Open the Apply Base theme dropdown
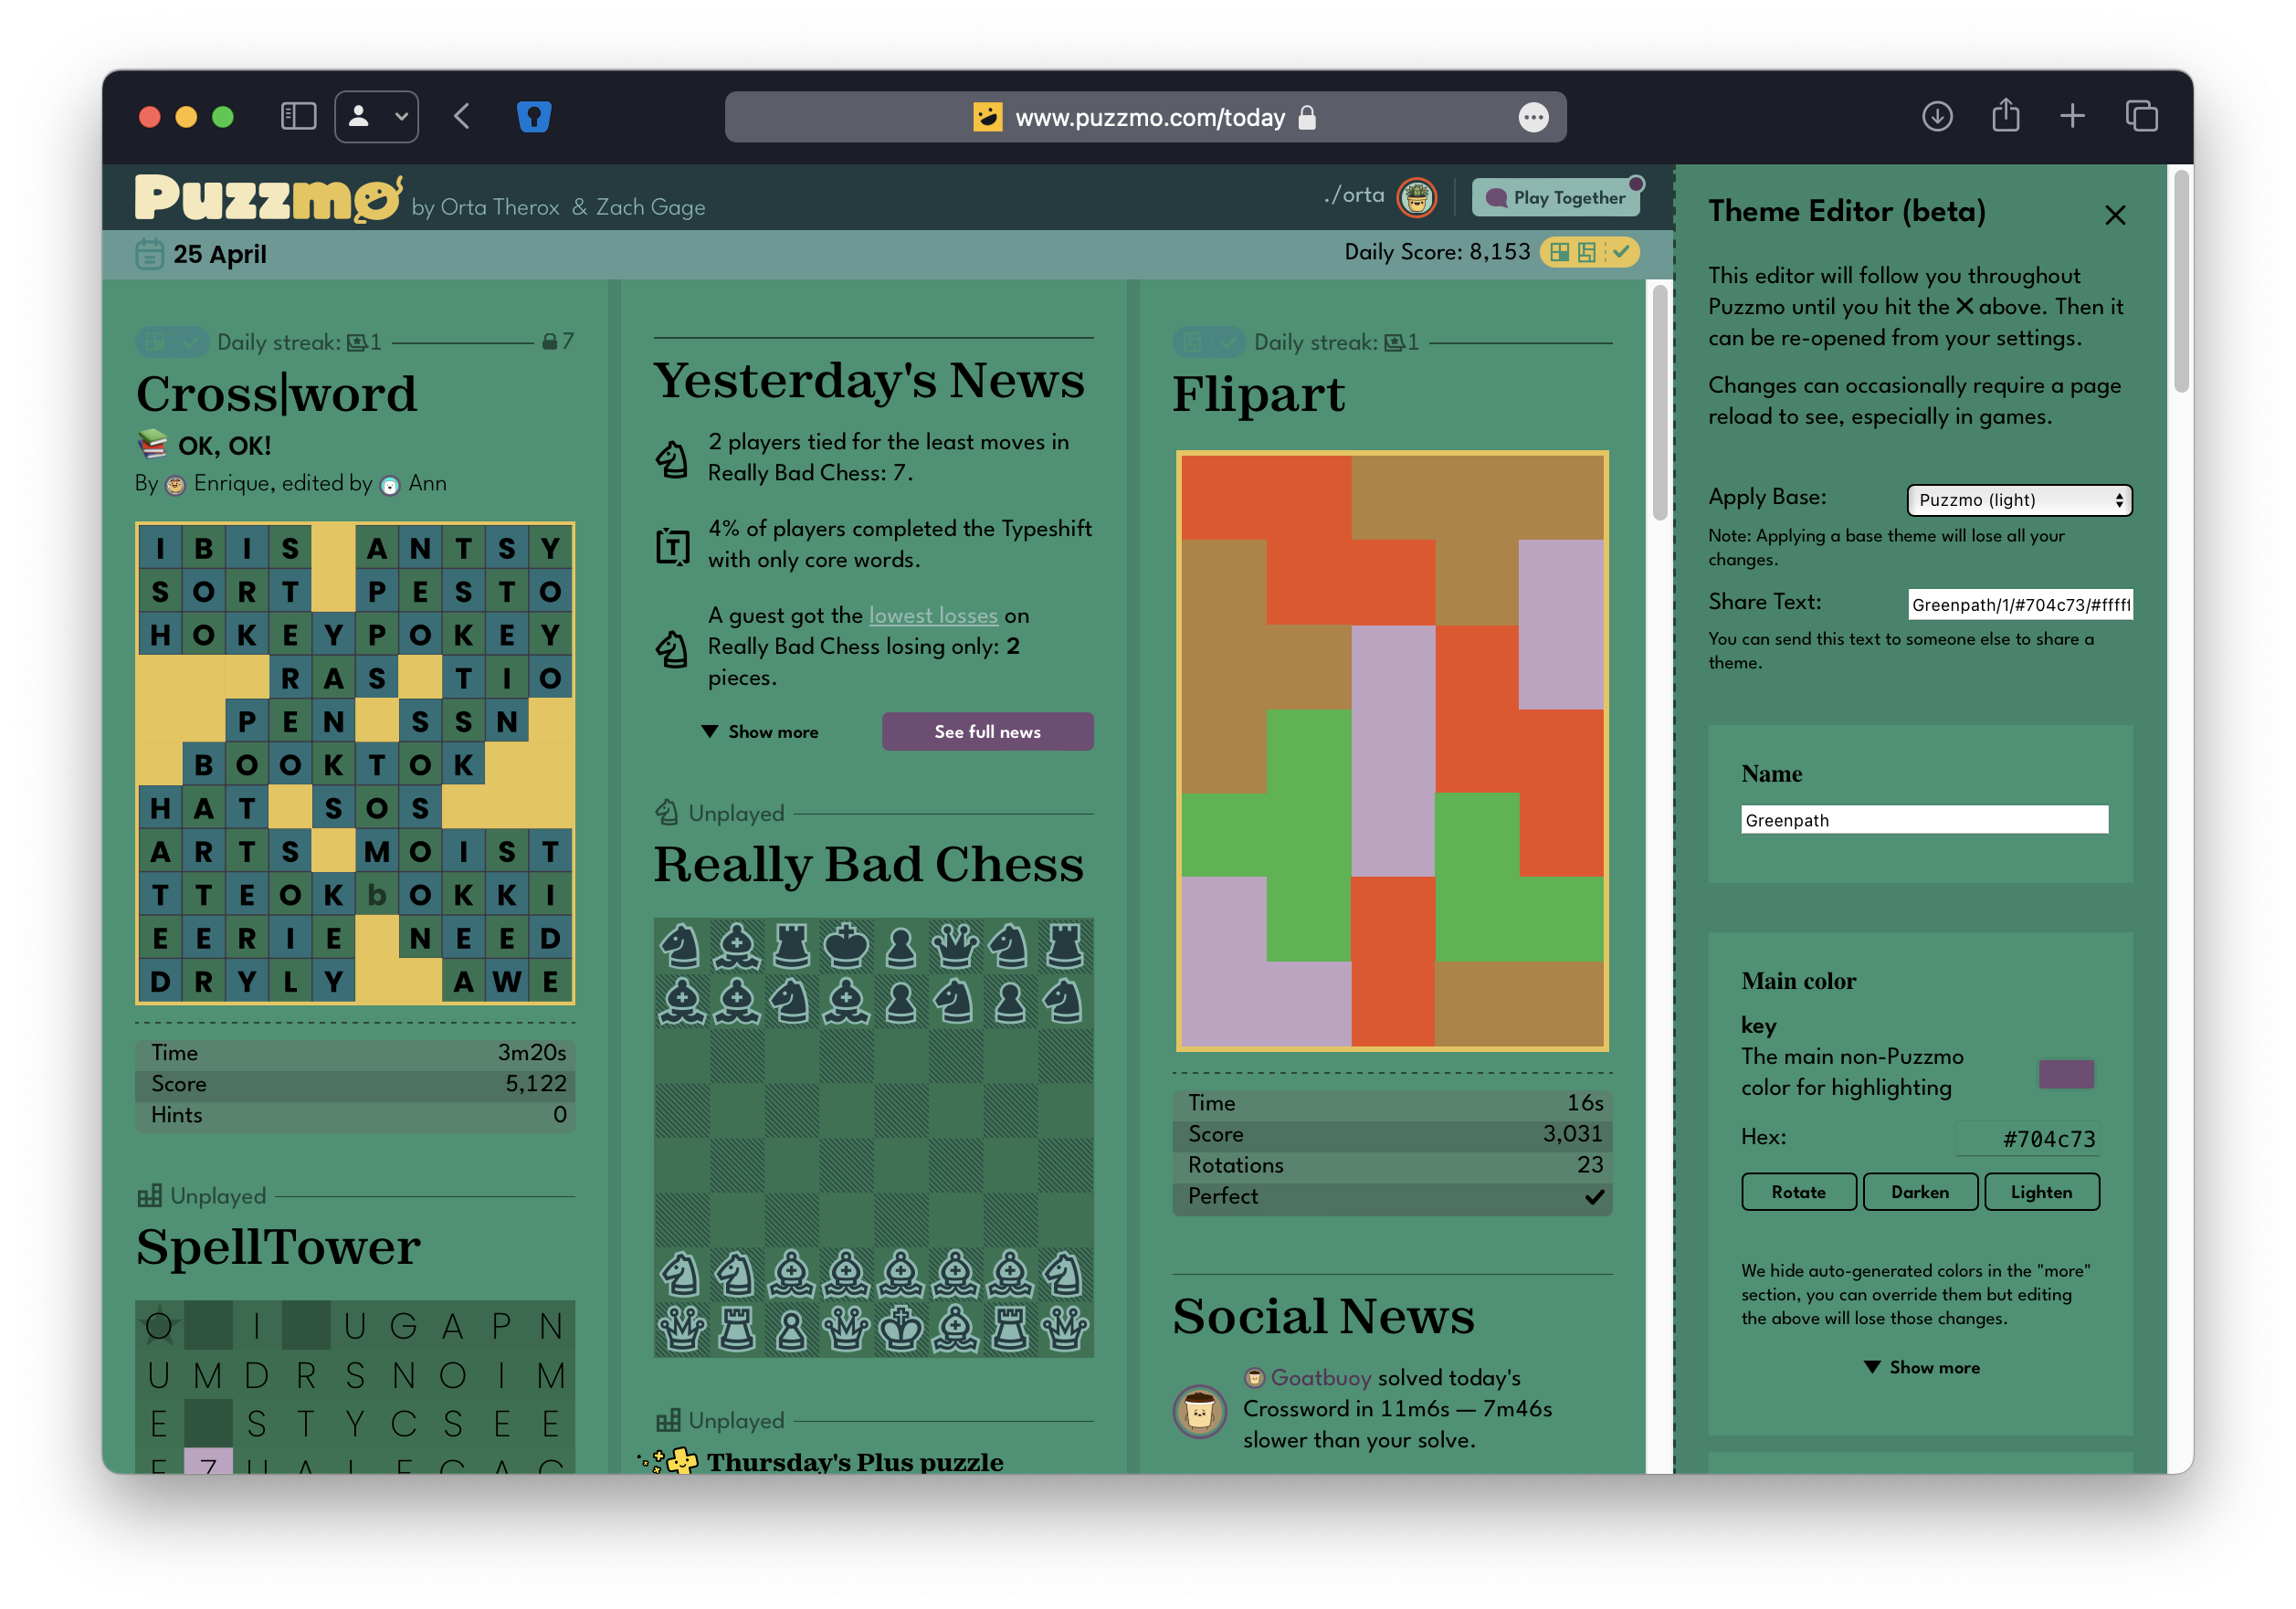Screen dimensions: 2296x1609 (x=2019, y=500)
